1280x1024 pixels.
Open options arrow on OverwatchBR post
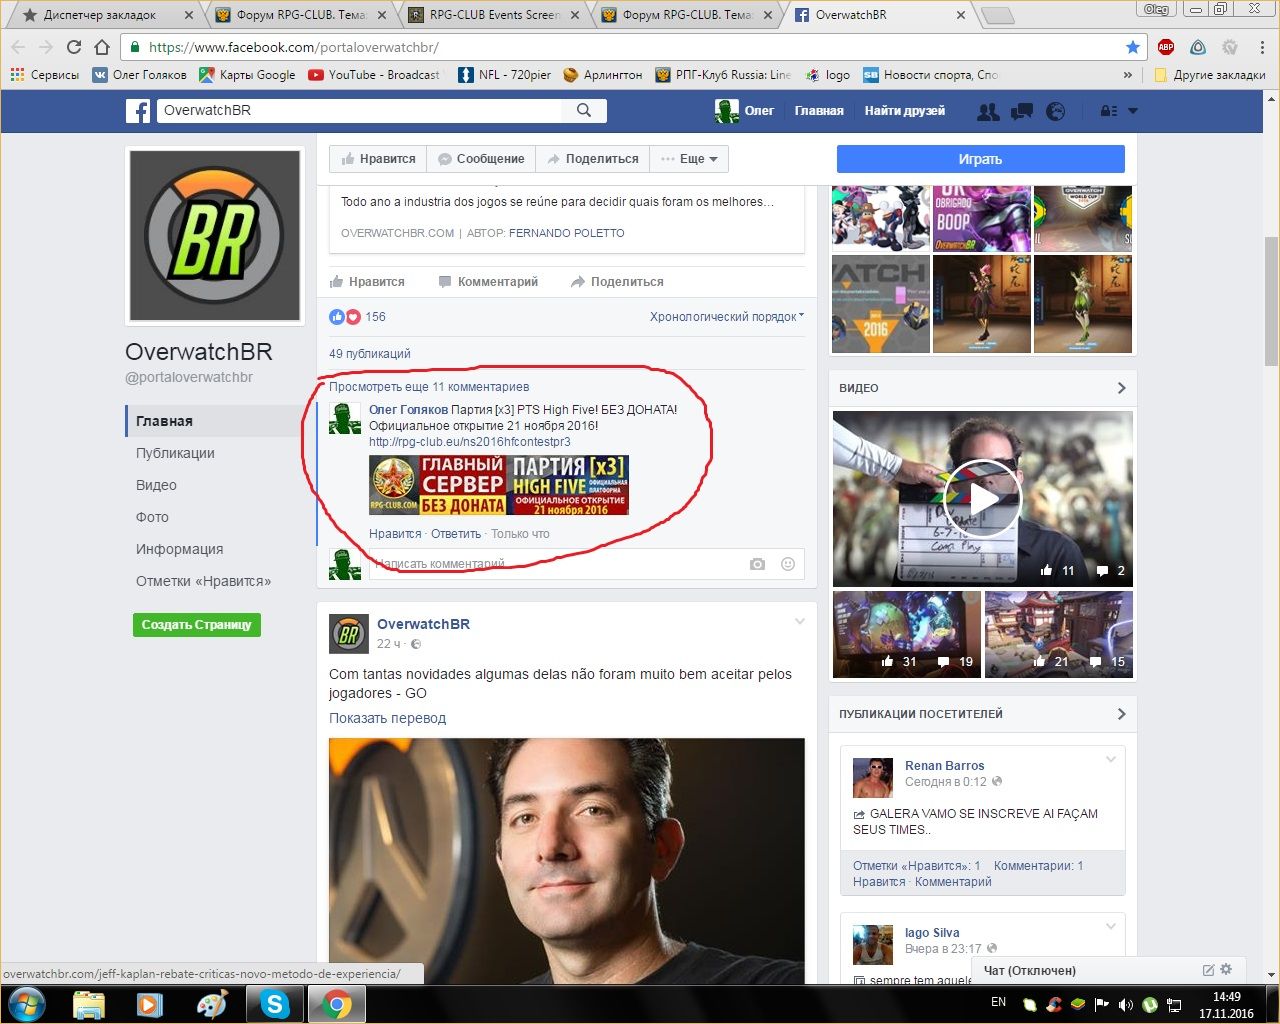tap(799, 622)
